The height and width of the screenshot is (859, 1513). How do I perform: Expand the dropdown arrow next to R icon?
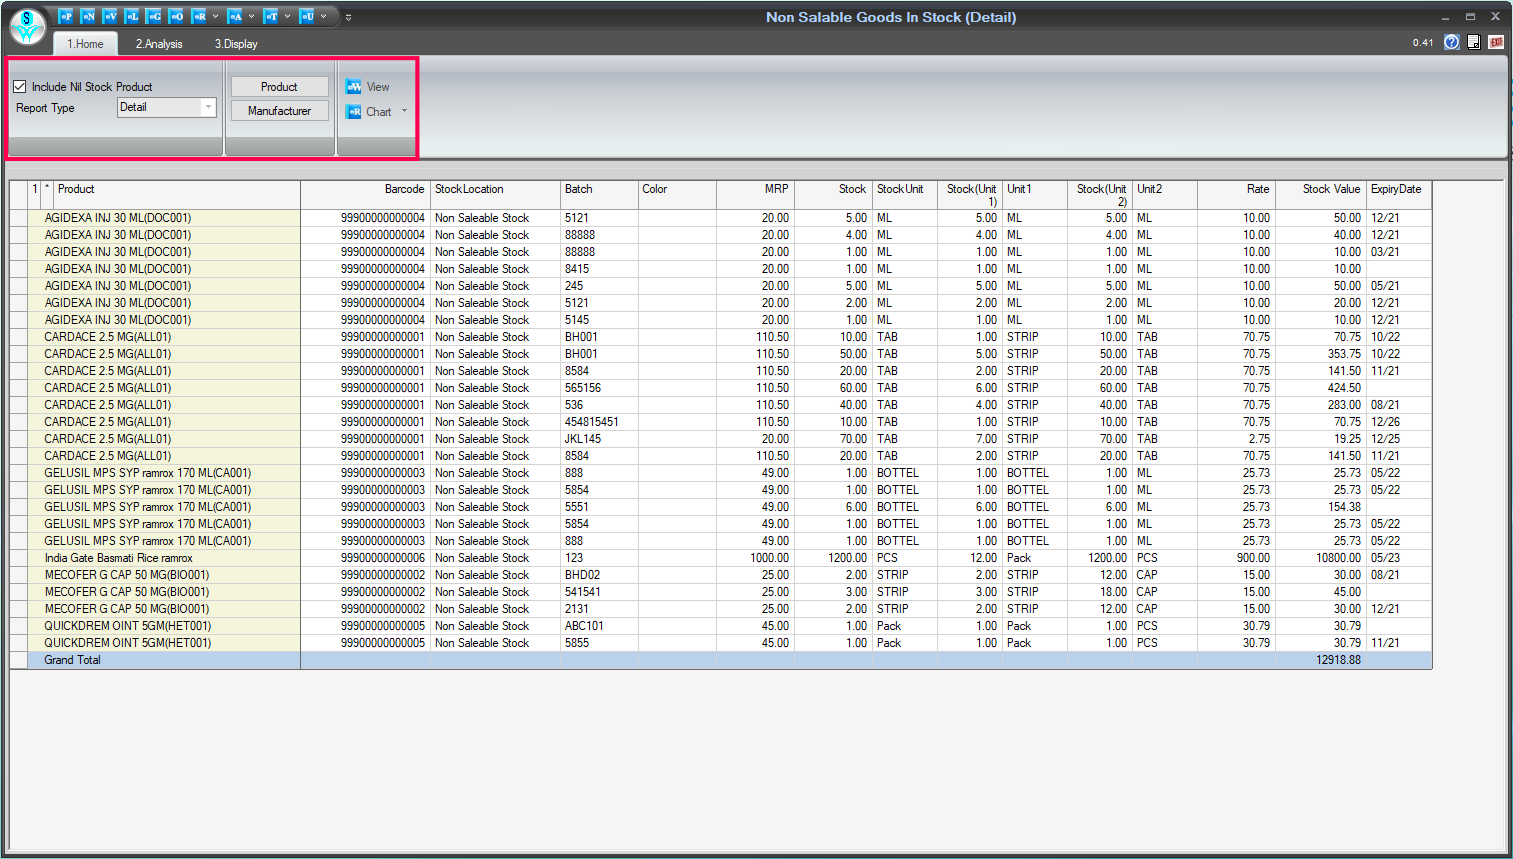click(215, 16)
